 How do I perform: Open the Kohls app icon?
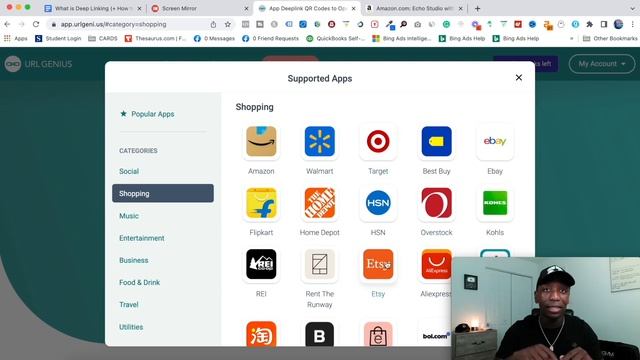coord(495,203)
